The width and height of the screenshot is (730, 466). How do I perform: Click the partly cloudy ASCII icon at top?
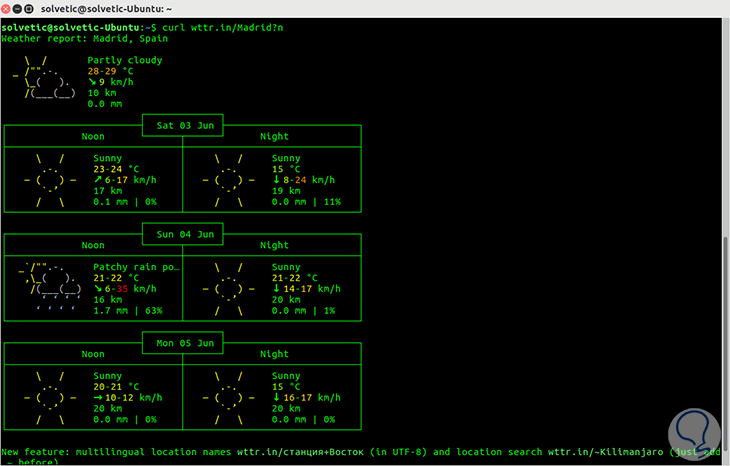pyautogui.click(x=44, y=77)
